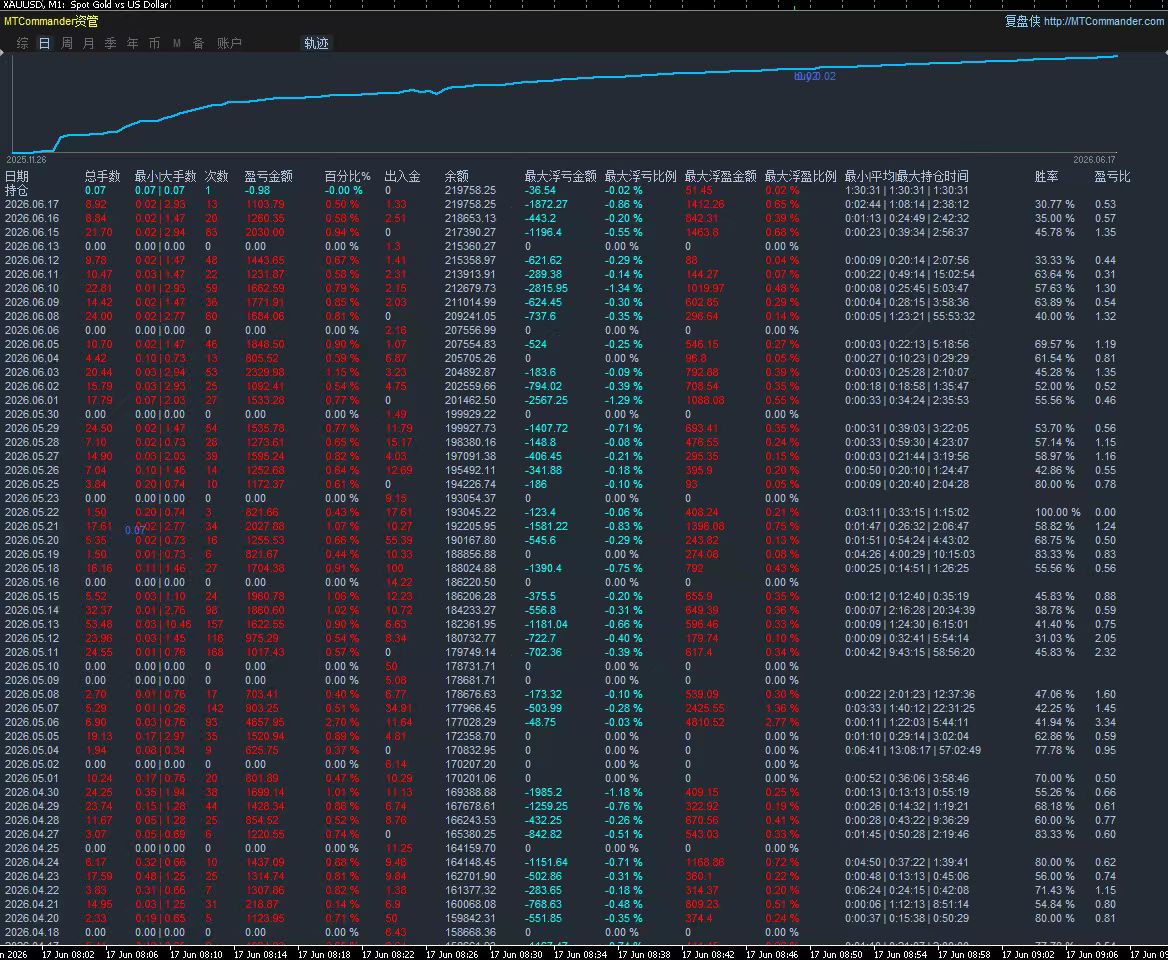Select the 2026.04.30 date row
Screen dimensions: 1168x960
click(32, 792)
